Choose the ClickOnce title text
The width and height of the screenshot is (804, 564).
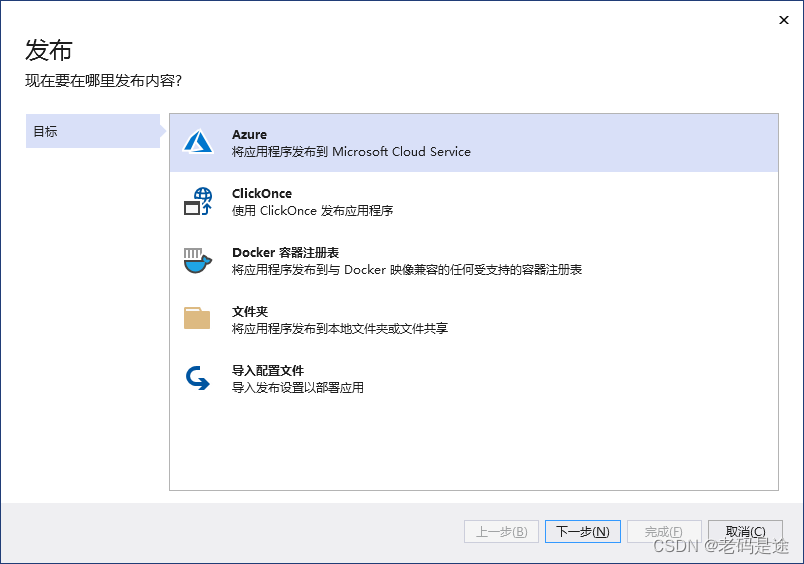262,194
